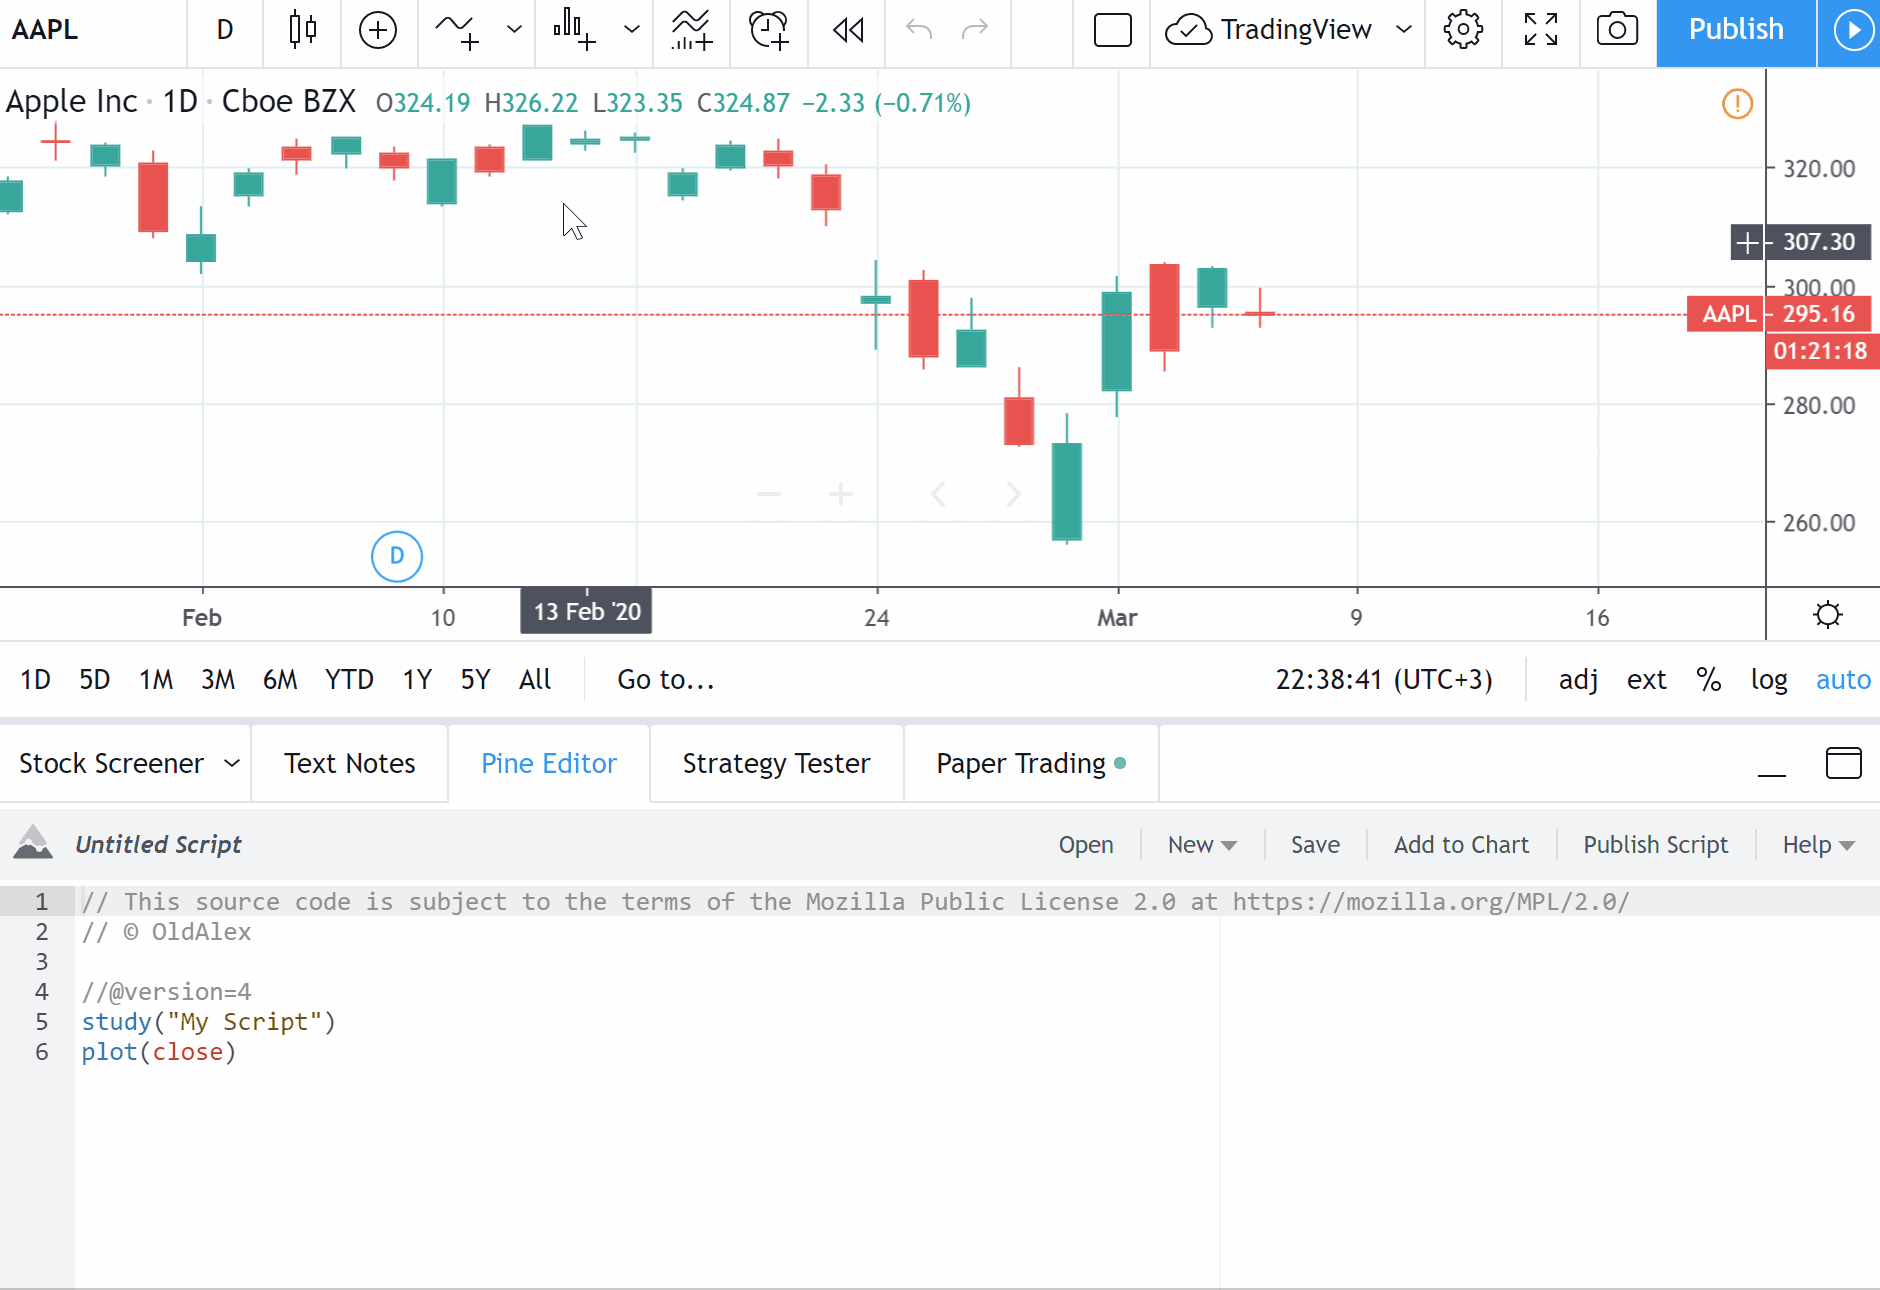Open the symbol compare tool
Screen dimensions: 1880x1290
click(x=378, y=31)
